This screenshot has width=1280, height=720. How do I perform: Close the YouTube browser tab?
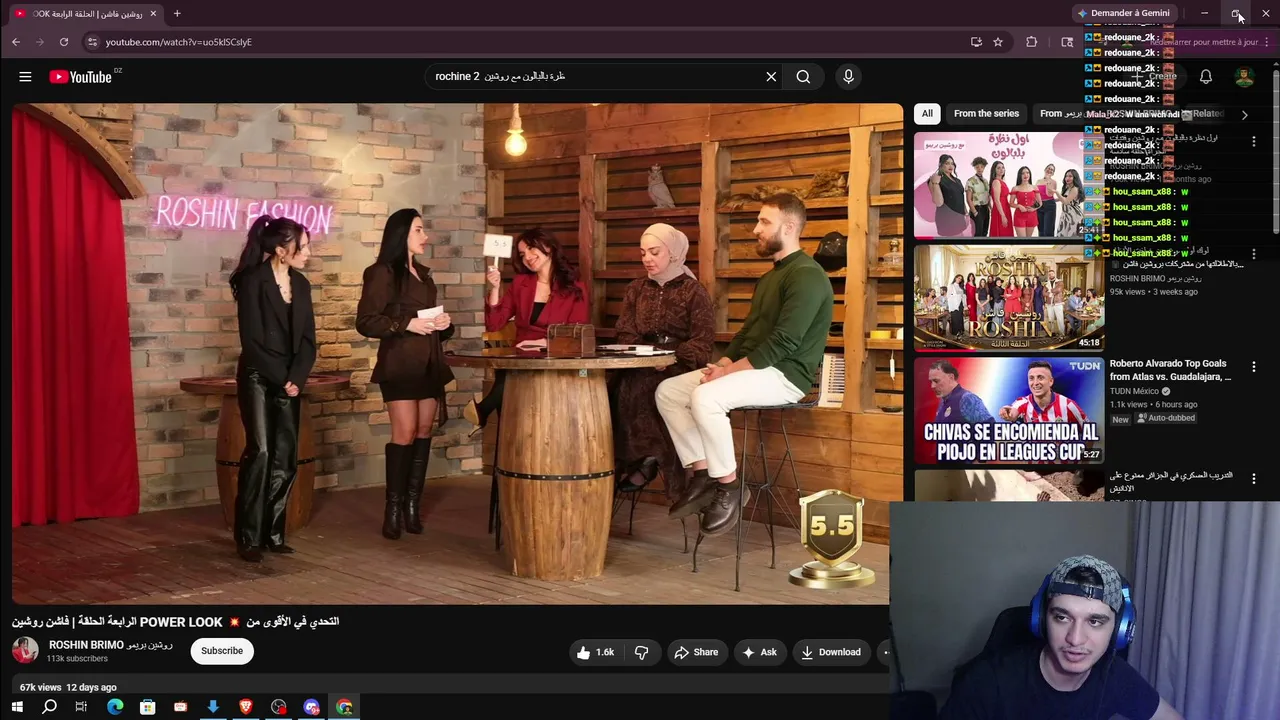(x=153, y=14)
